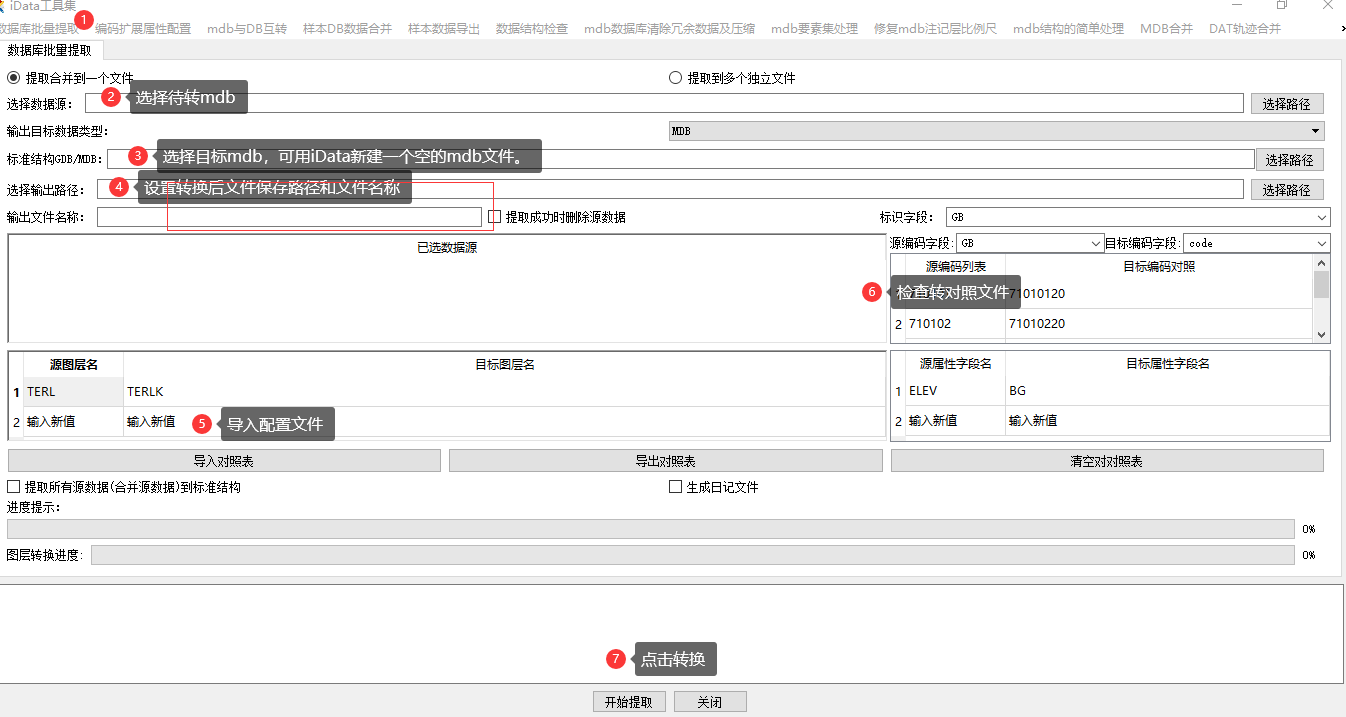Click the tab strip scroll-right arrow

click(1340, 29)
